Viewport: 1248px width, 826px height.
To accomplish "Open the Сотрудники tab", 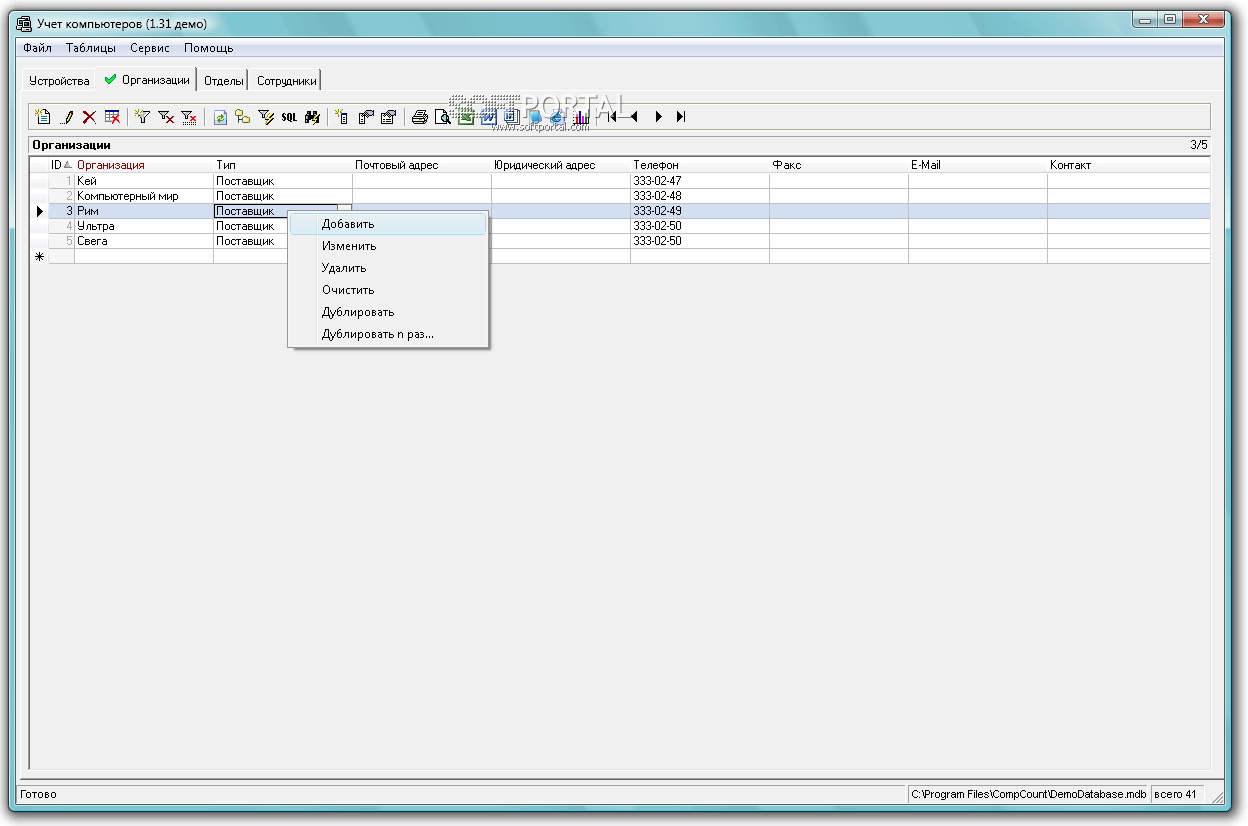I will (x=287, y=81).
